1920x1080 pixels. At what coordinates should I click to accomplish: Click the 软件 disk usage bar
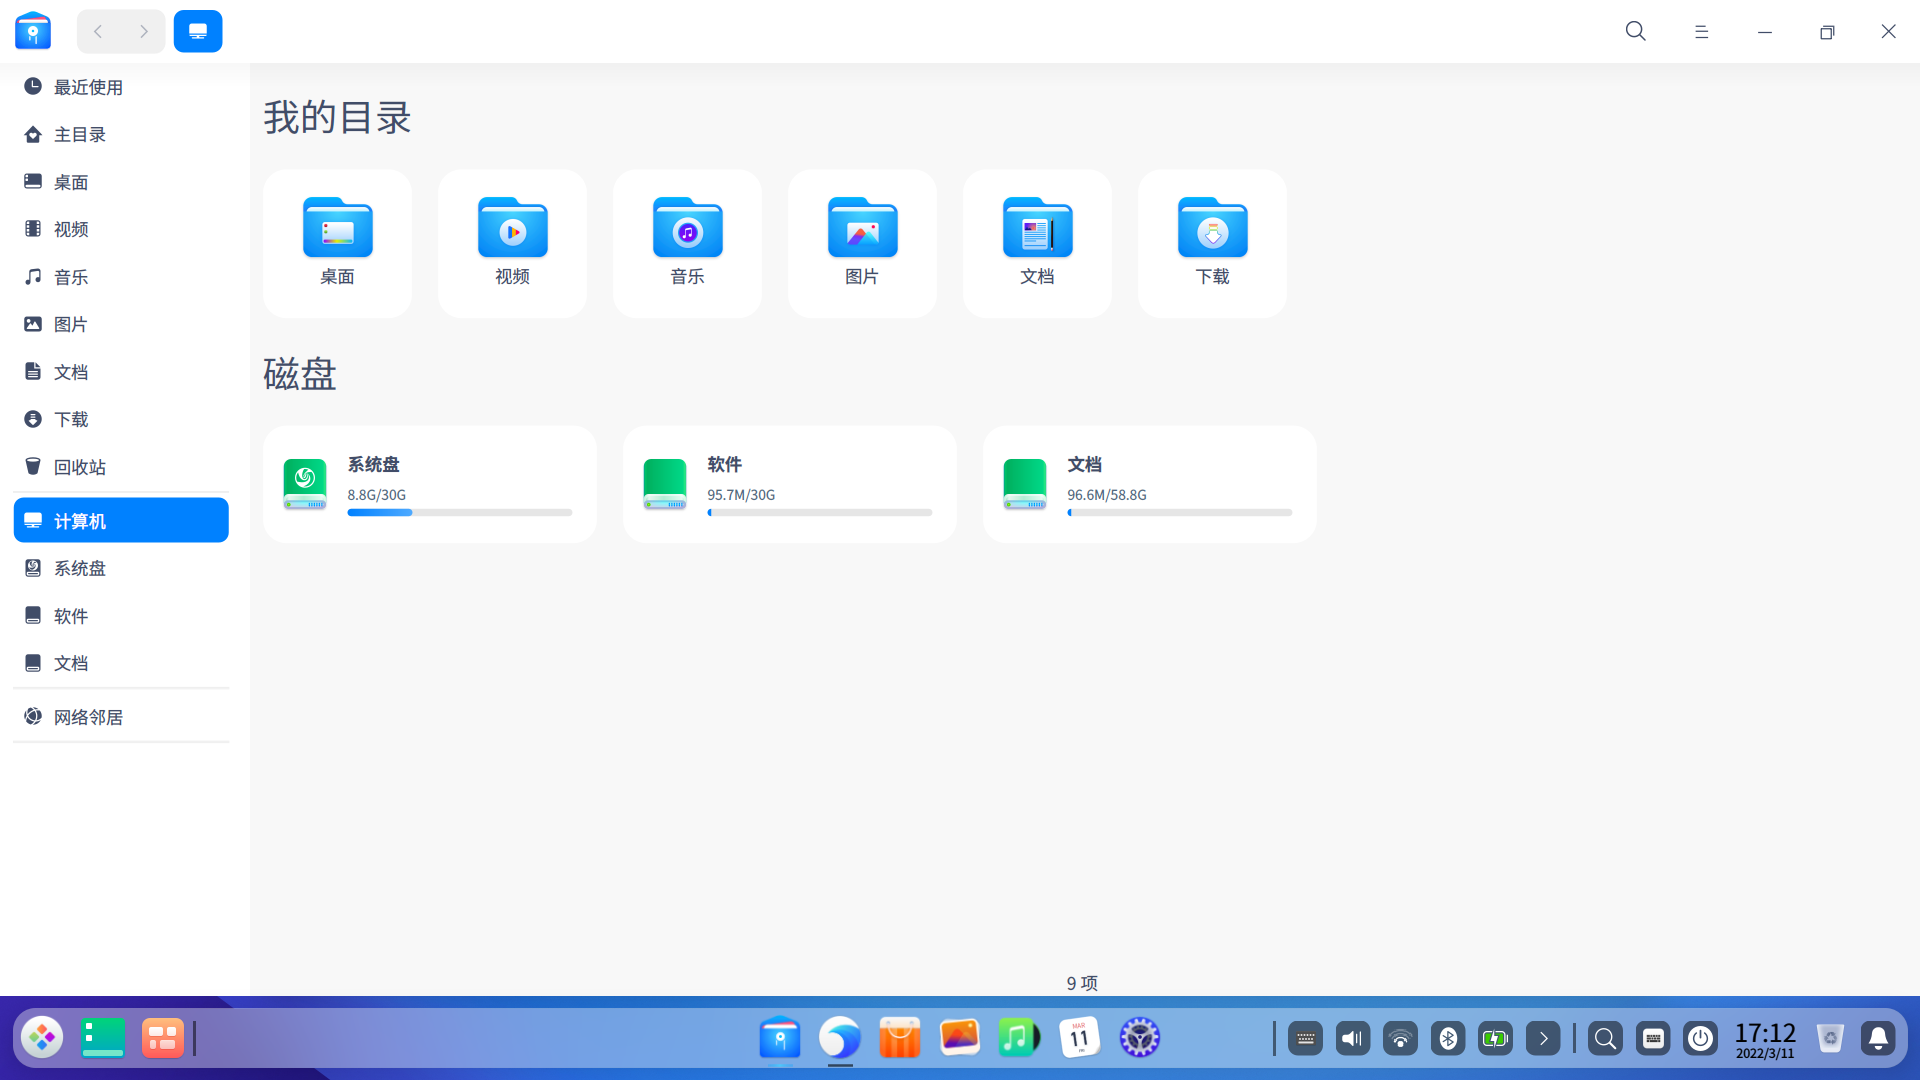tap(819, 513)
